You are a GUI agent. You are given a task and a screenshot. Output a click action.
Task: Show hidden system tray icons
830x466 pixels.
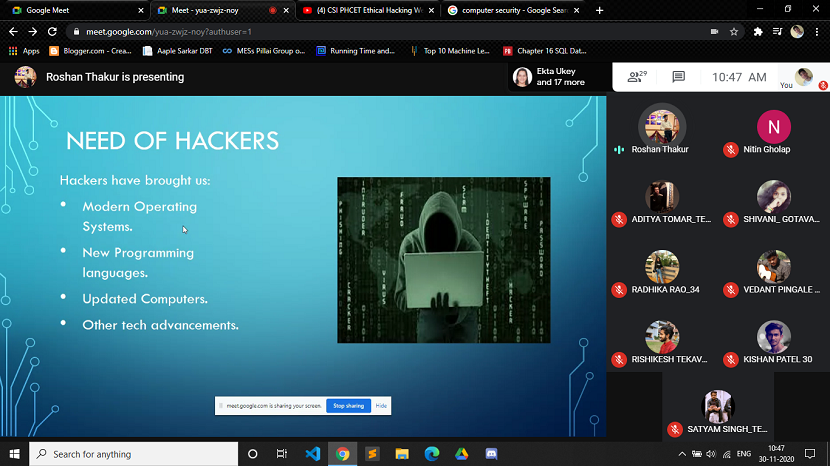[682, 454]
